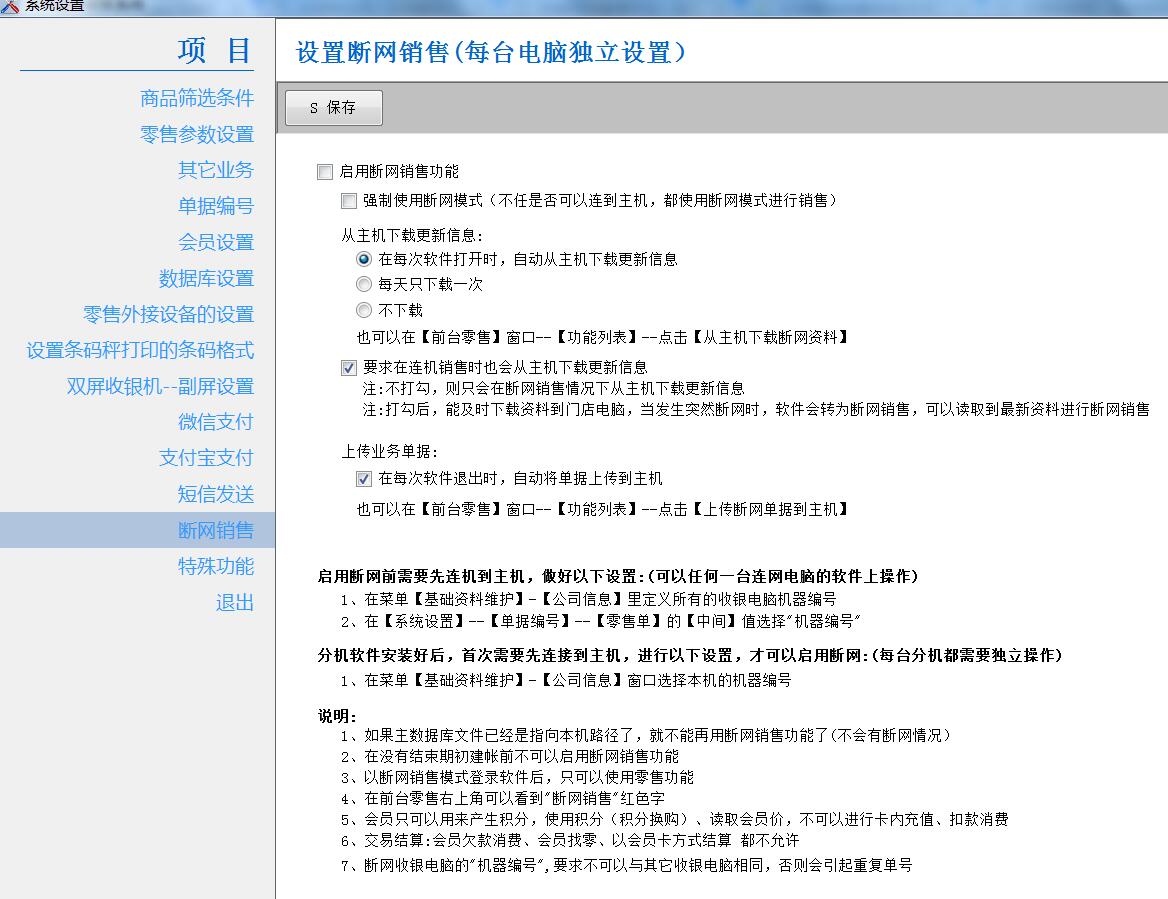Viewport: 1168px width, 899px height.
Task: Tick the 强制使用断网模式 checkbox
Action: point(349,200)
